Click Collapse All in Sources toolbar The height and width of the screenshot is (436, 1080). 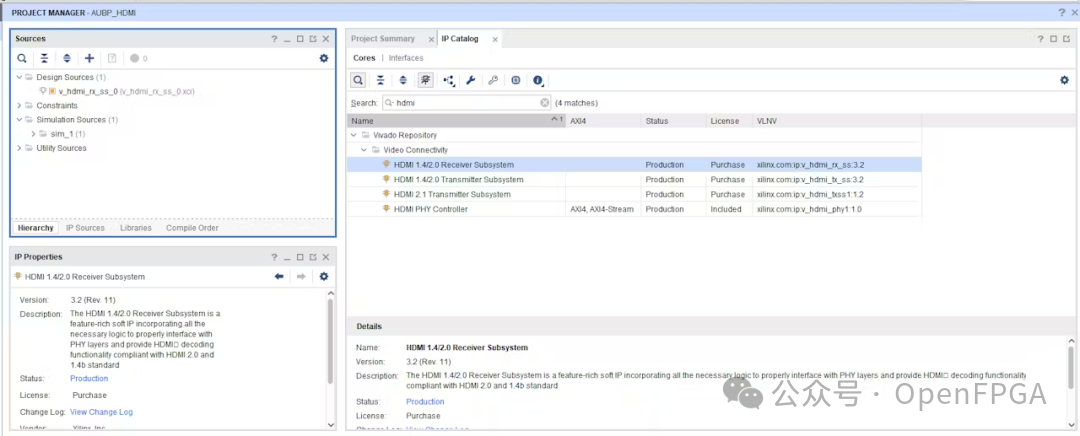coord(45,58)
